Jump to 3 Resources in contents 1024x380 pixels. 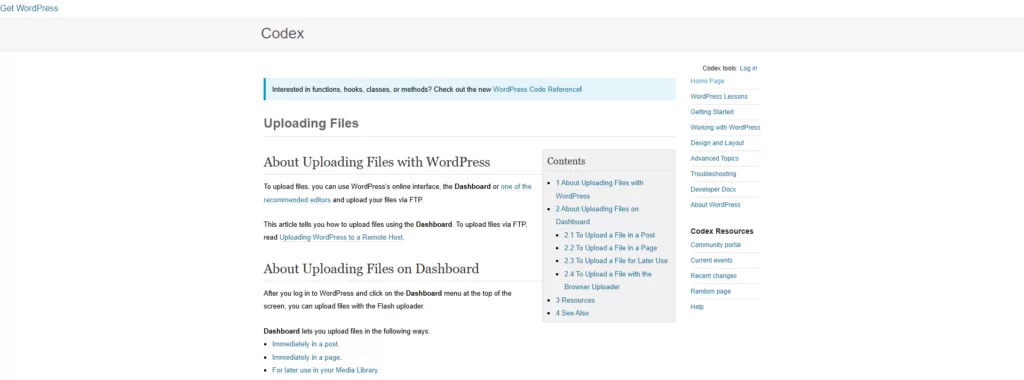coord(575,300)
